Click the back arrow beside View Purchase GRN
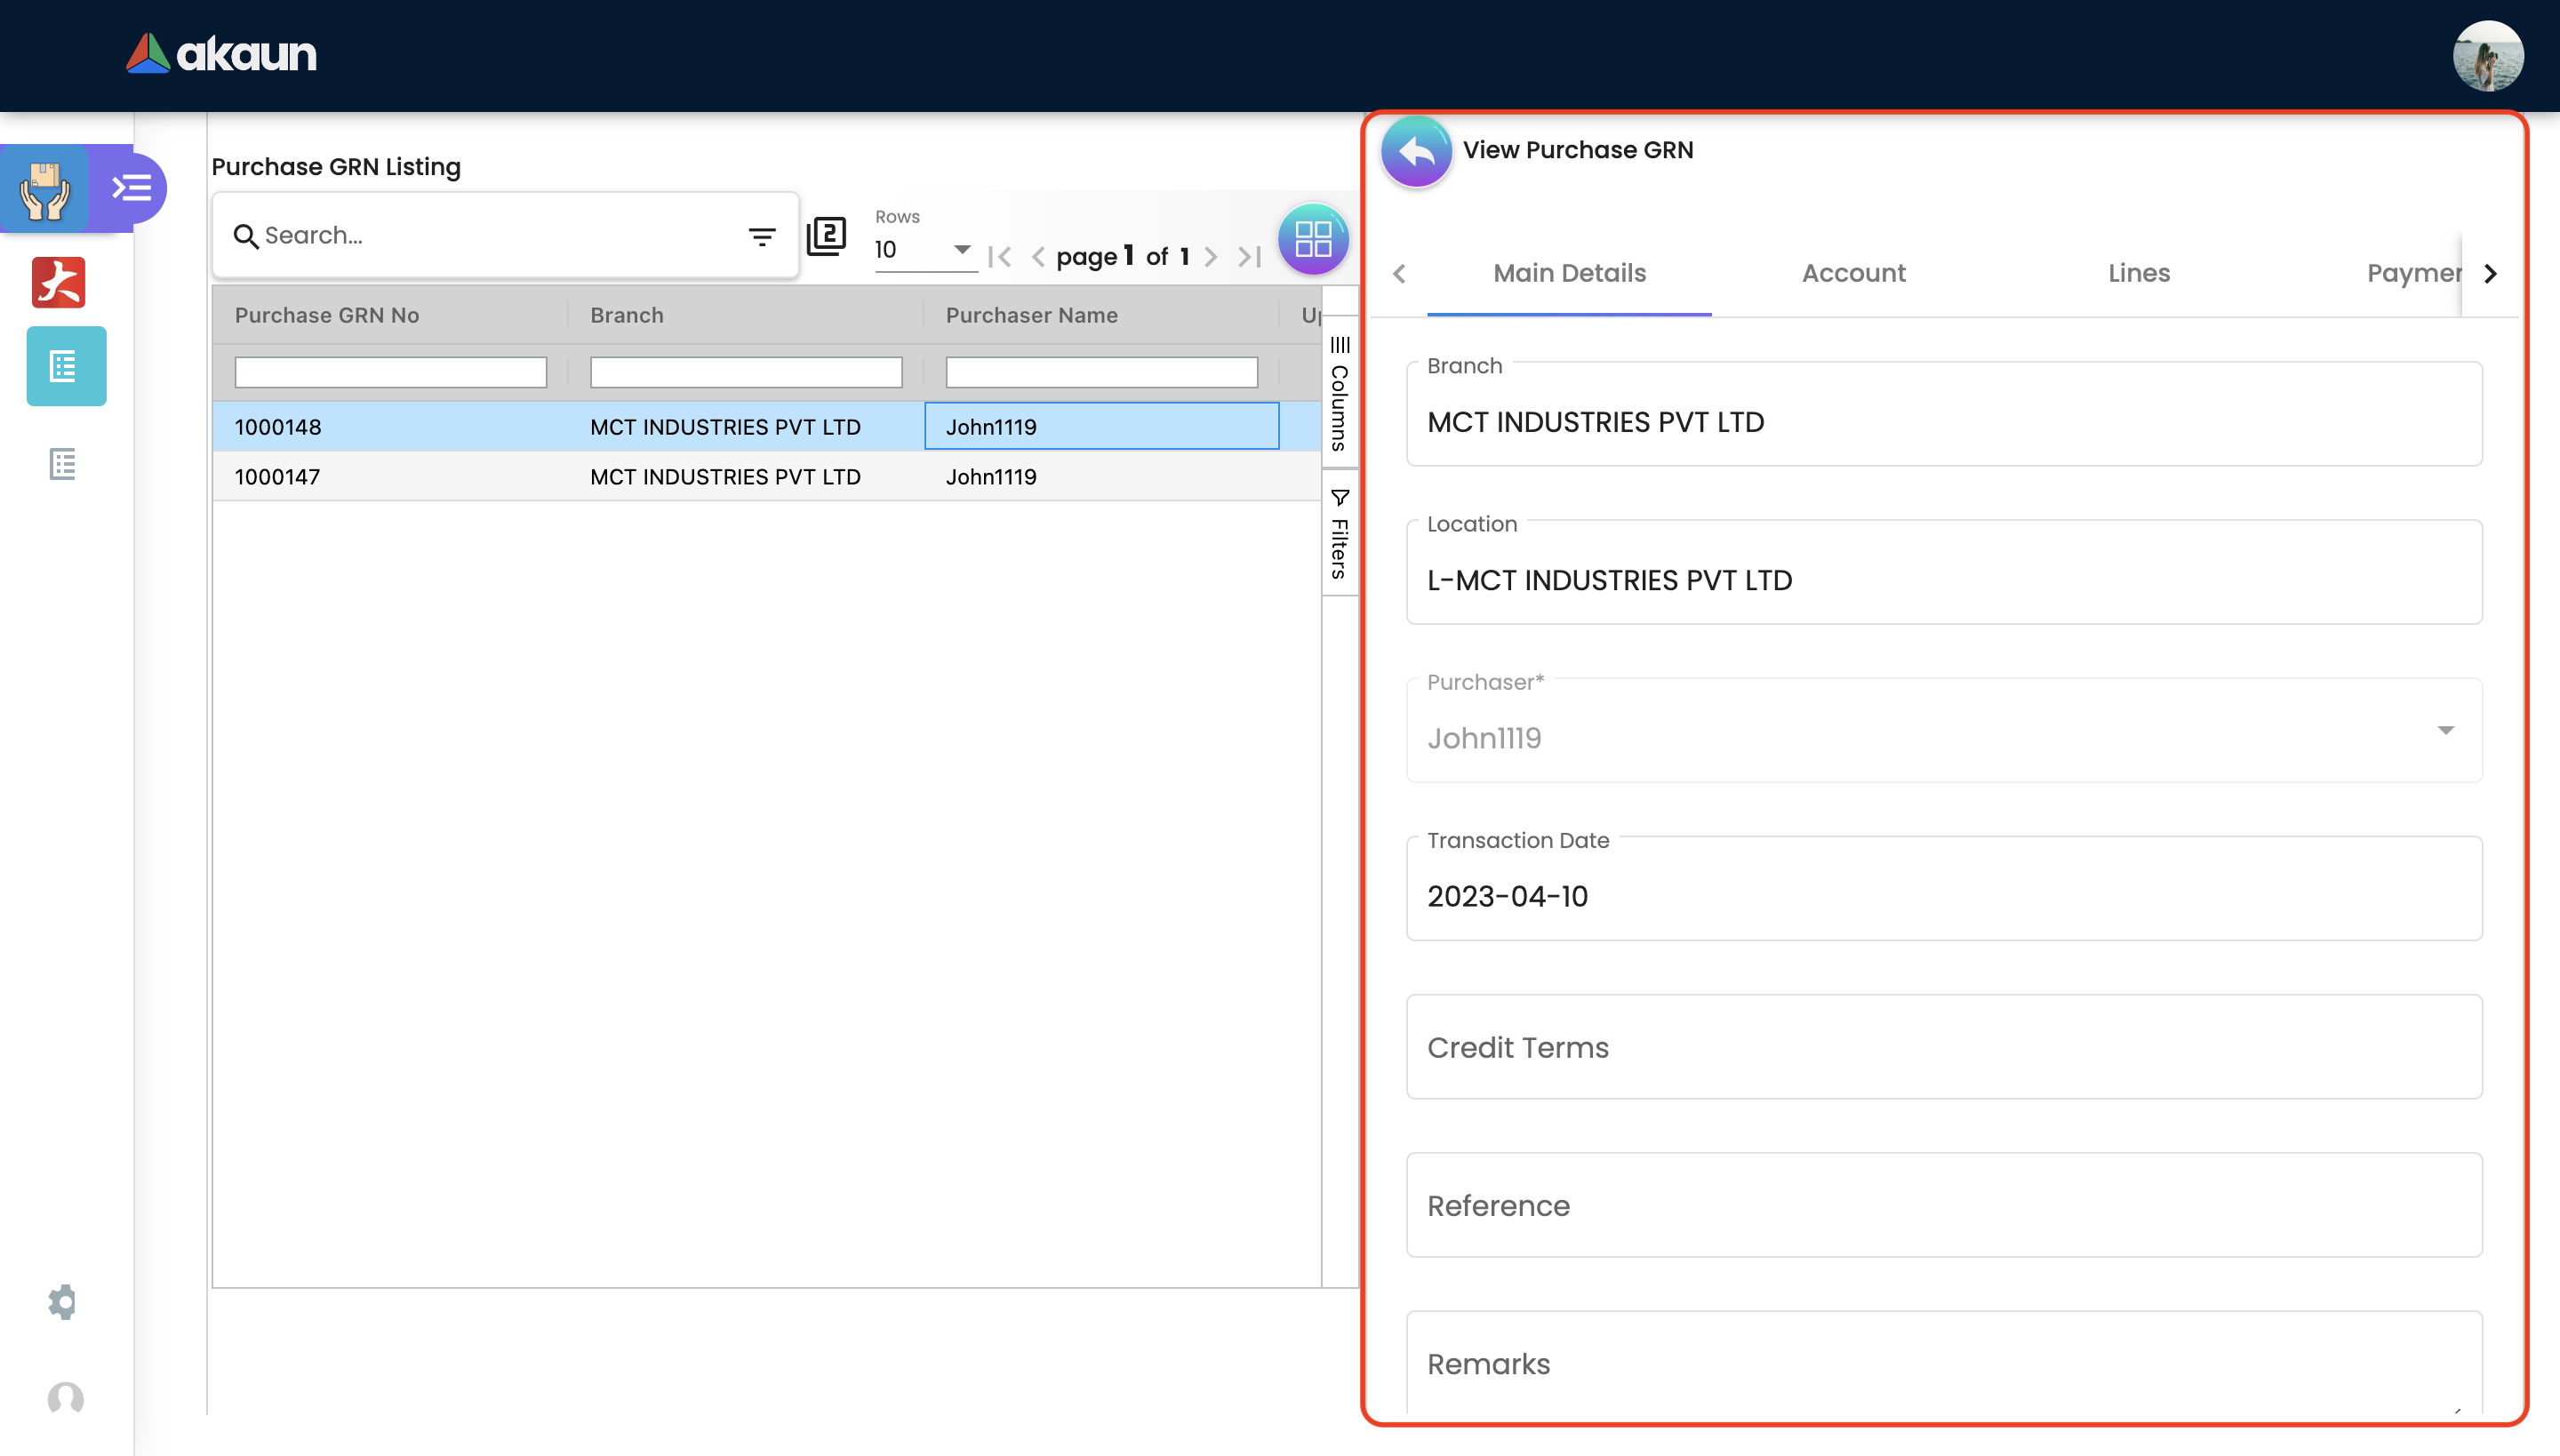The height and width of the screenshot is (1456, 2560). [x=1416, y=152]
